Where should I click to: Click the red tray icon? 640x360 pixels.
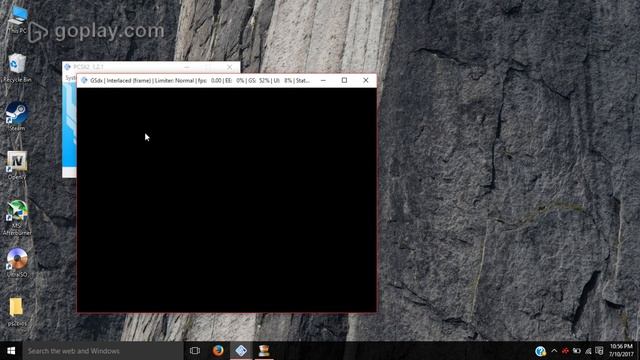click(x=565, y=351)
